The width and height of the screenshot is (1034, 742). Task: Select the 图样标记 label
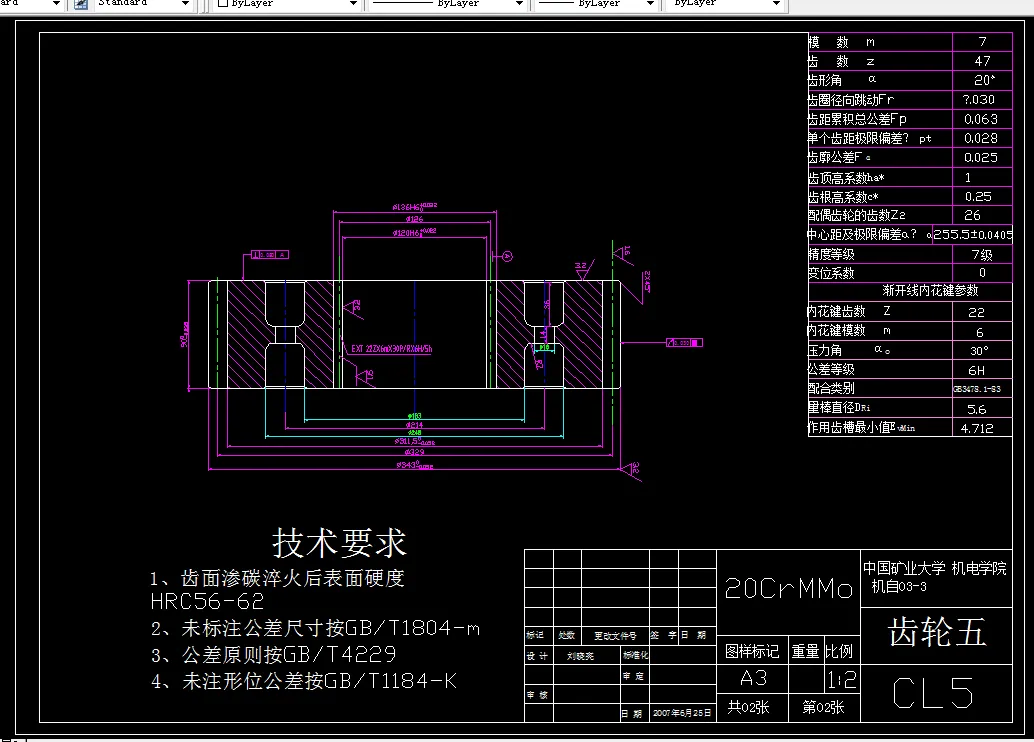[x=752, y=652]
